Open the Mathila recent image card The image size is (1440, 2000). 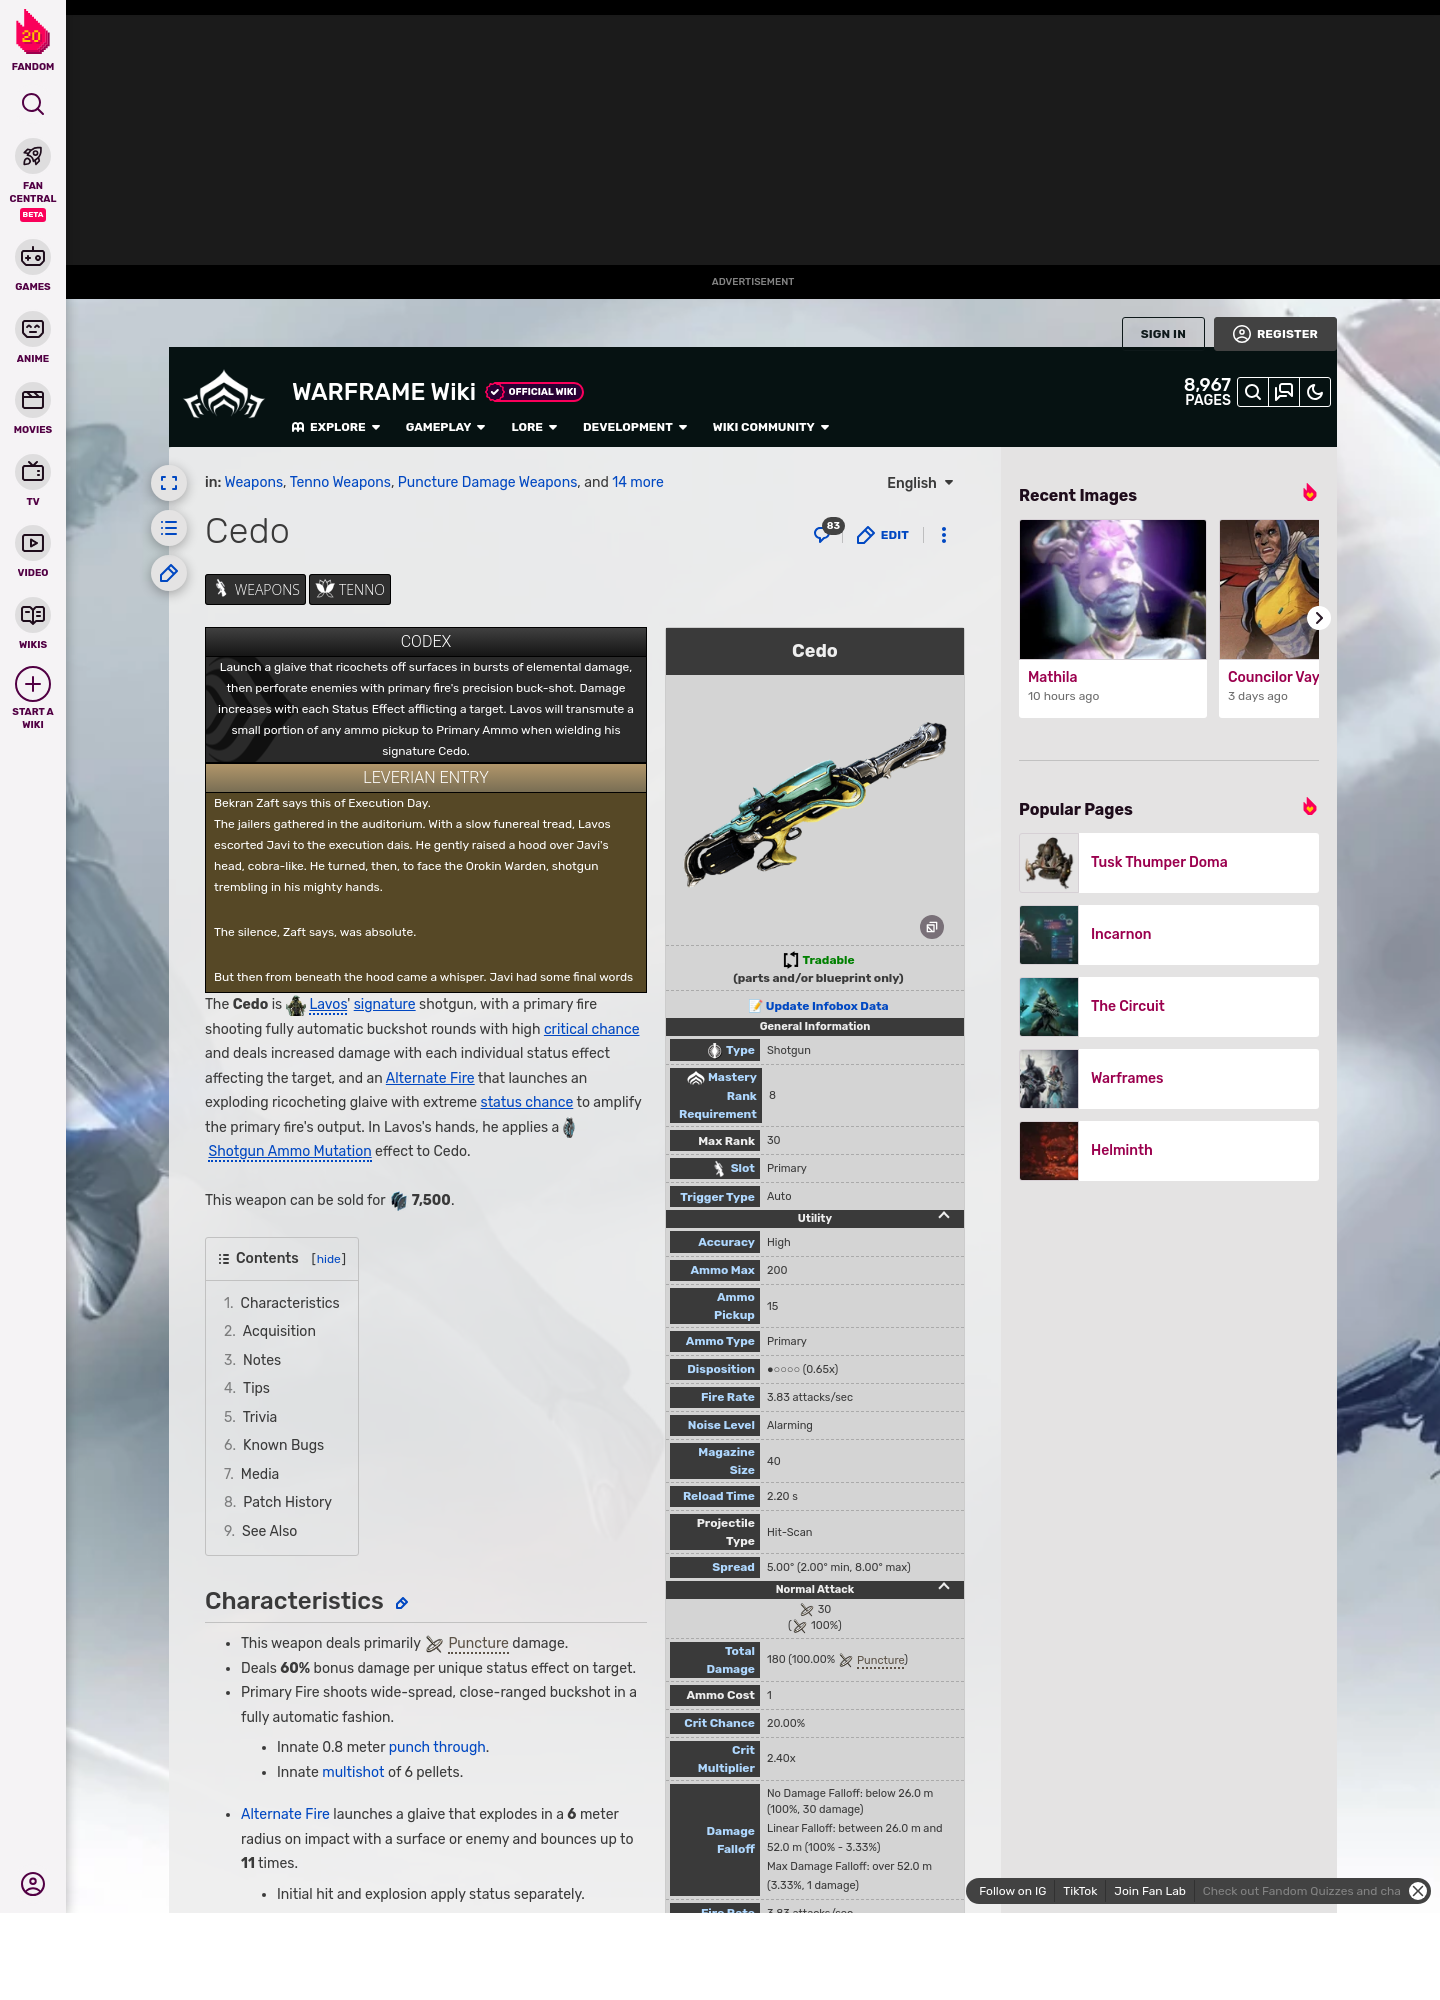click(x=1113, y=618)
